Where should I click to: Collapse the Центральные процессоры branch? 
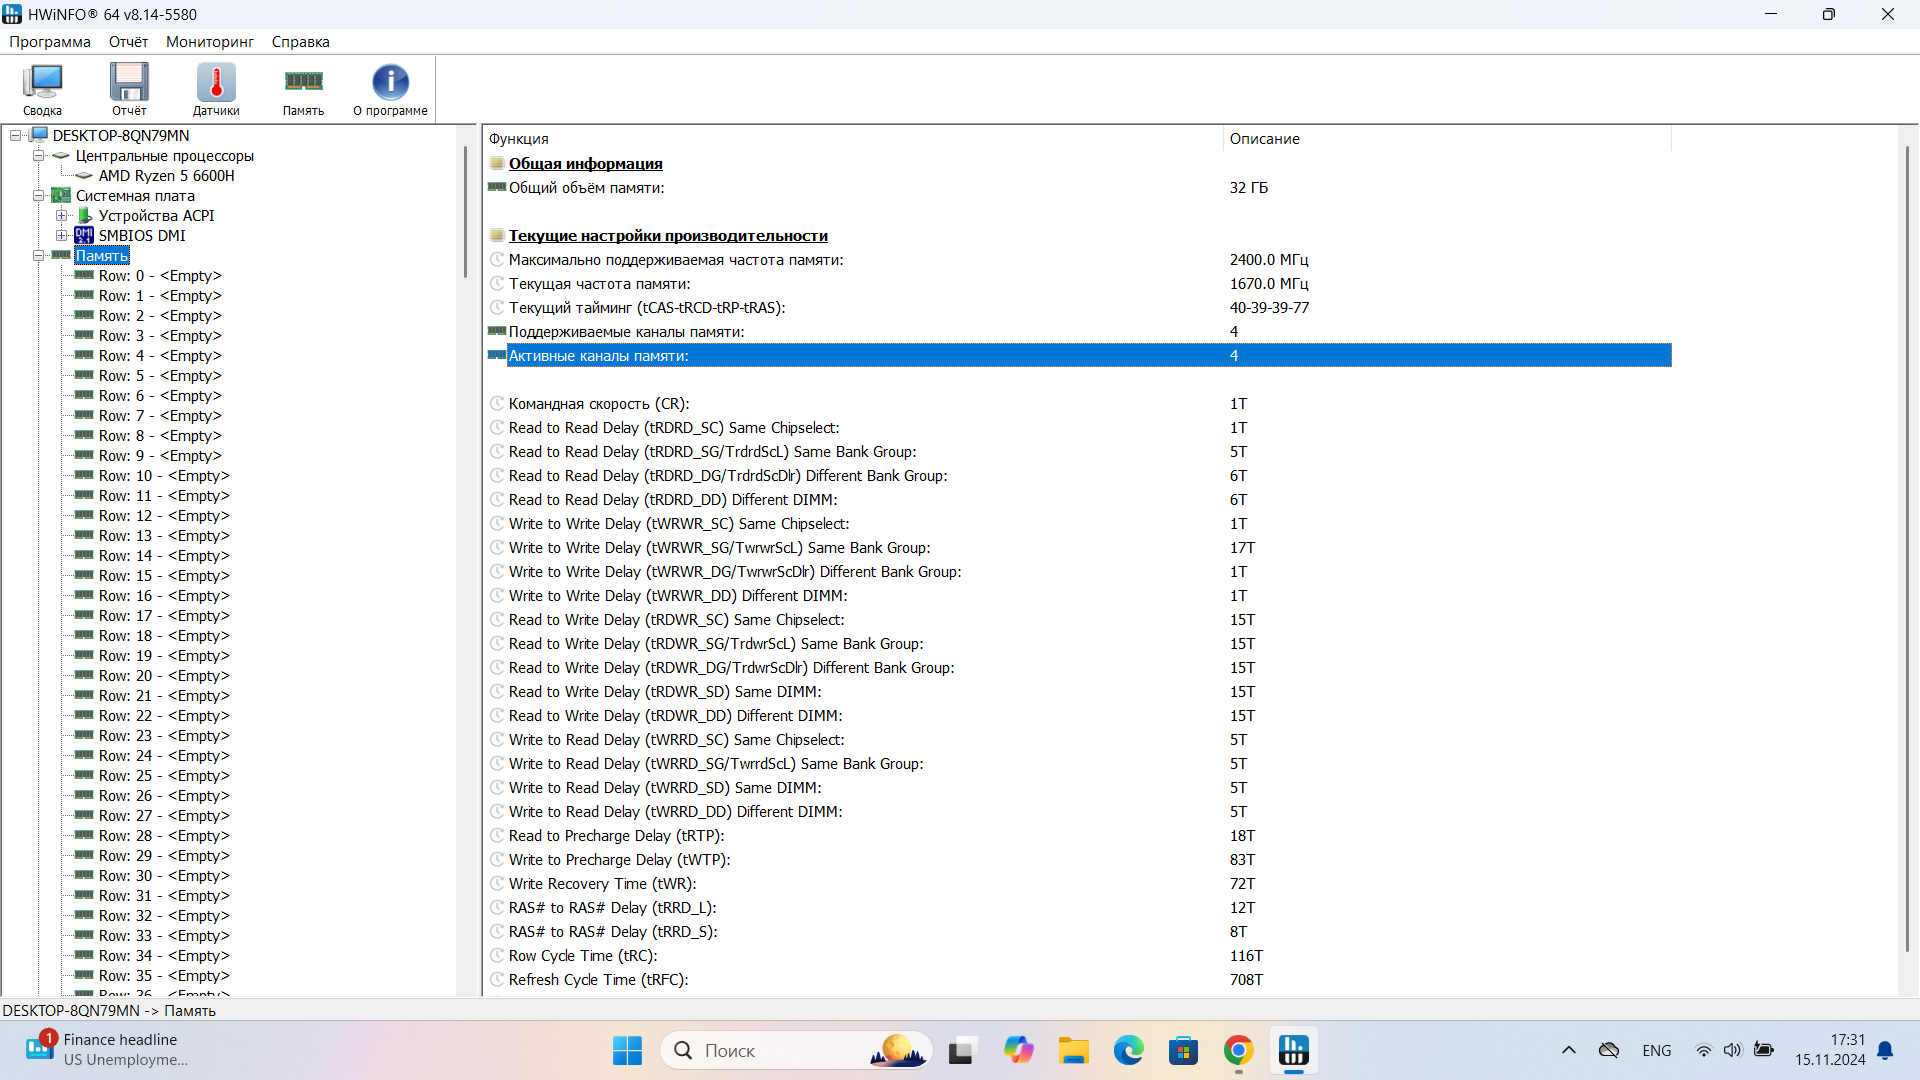pyautogui.click(x=39, y=156)
